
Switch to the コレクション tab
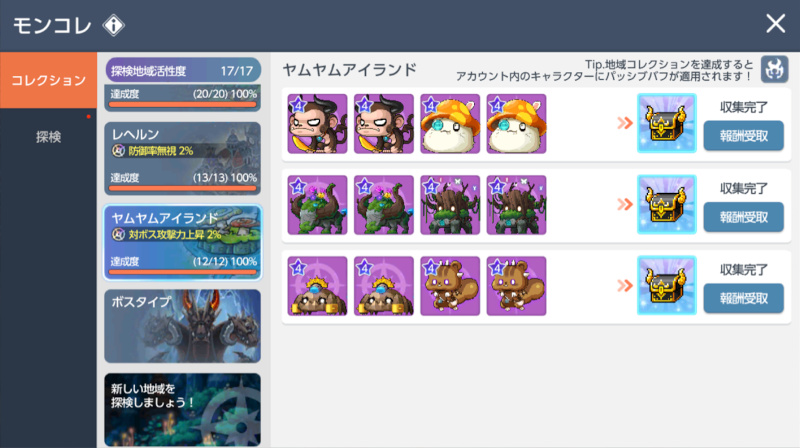click(x=48, y=80)
